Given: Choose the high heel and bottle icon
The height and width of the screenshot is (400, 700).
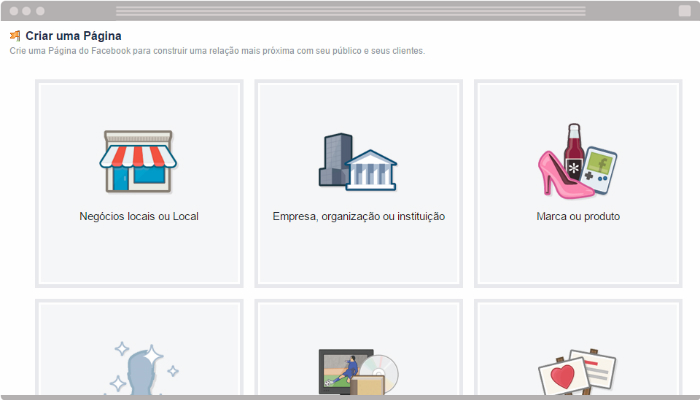Looking at the screenshot, I should tap(577, 161).
